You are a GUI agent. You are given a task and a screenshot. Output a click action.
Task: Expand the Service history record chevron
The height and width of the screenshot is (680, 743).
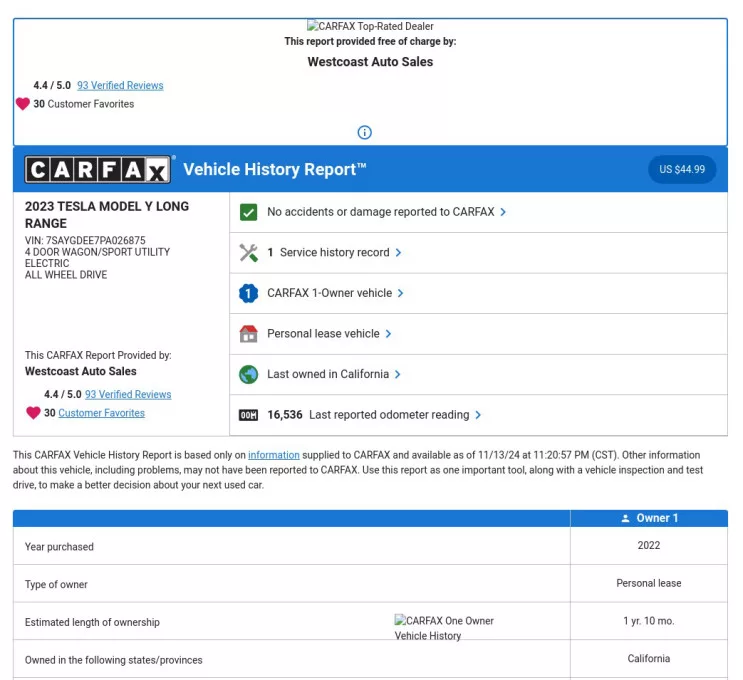pyautogui.click(x=399, y=253)
